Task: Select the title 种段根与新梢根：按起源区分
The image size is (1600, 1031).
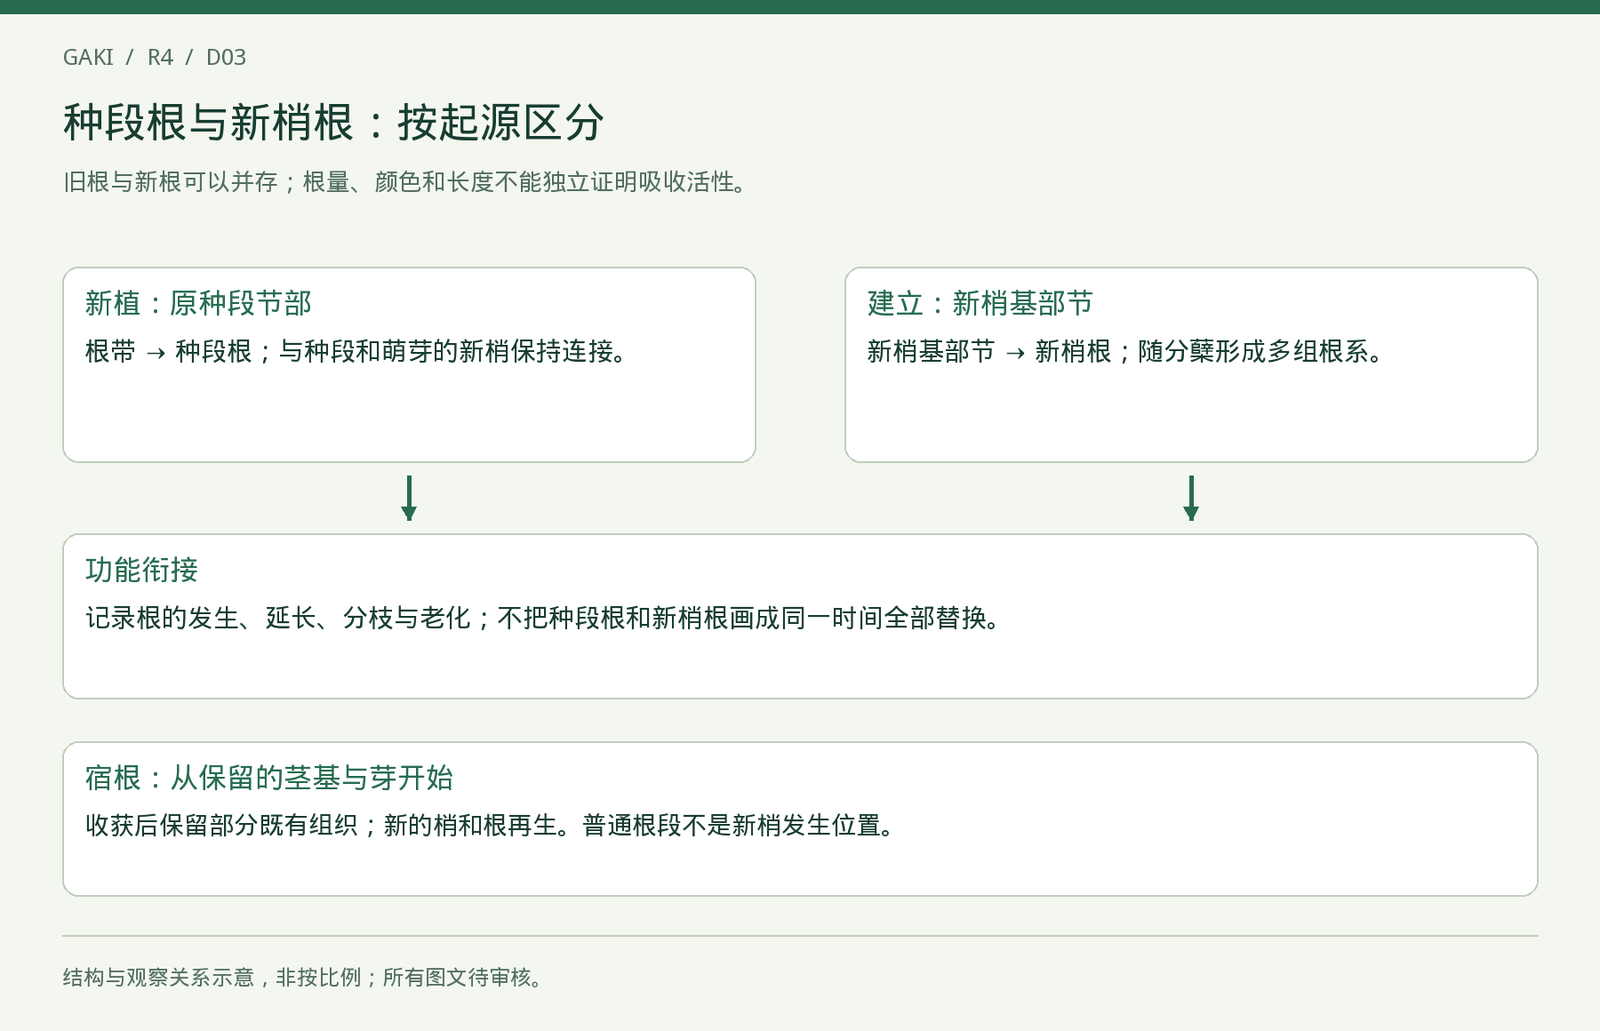Action: coord(334,122)
